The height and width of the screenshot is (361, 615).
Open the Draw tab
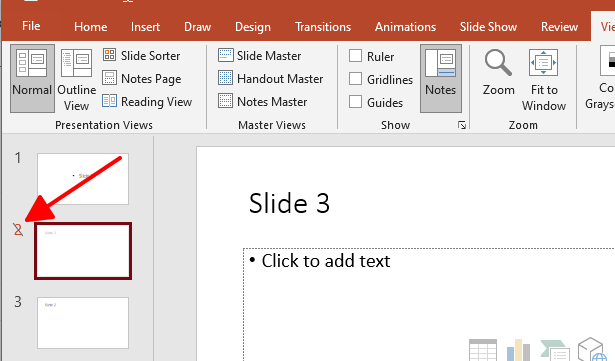tap(197, 27)
